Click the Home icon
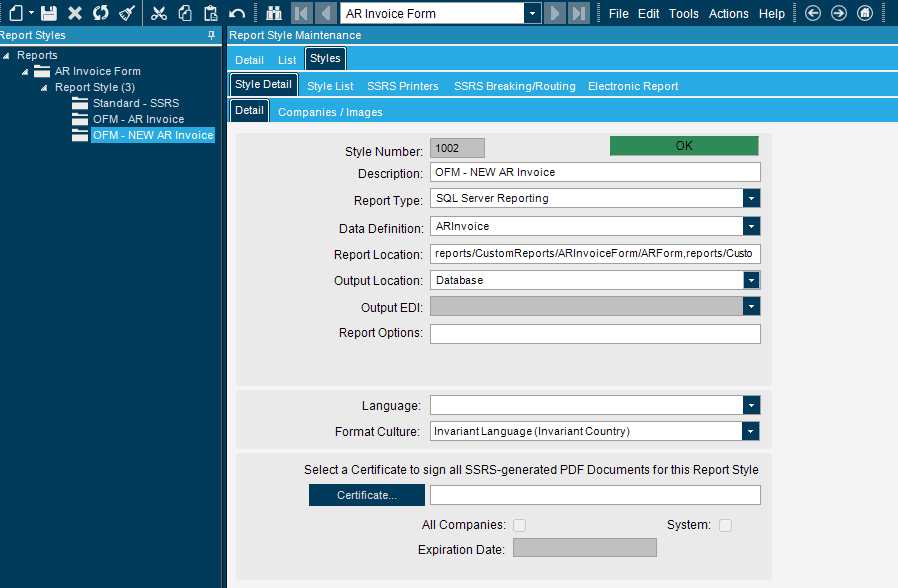898x588 pixels. [x=865, y=13]
